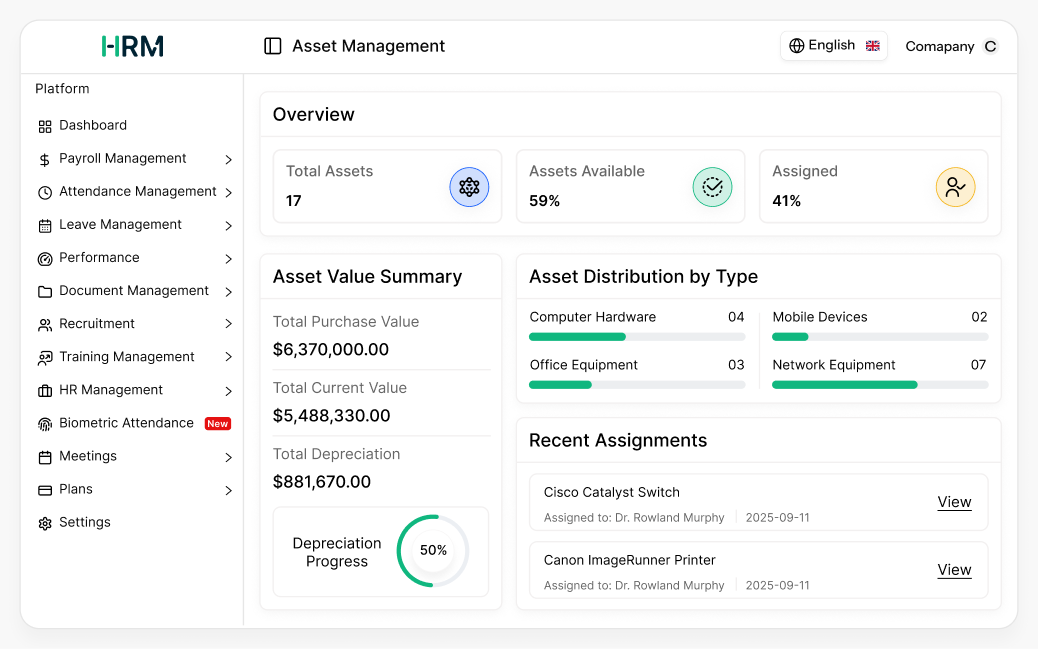Click the Recruitment people icon

[x=44, y=325]
